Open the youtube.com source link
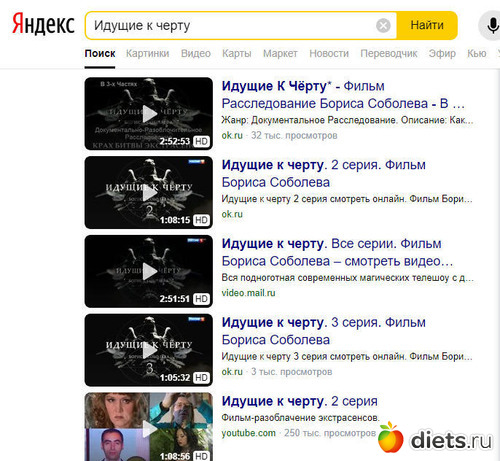The height and width of the screenshot is (461, 500). click(249, 433)
